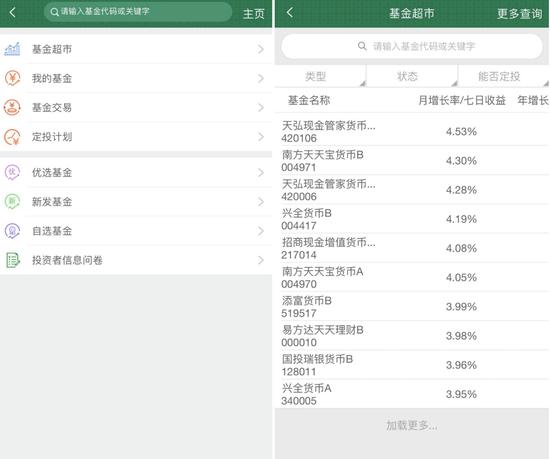
Task: Open fund 天弘现金管家货币 420106
Action: click(412, 131)
